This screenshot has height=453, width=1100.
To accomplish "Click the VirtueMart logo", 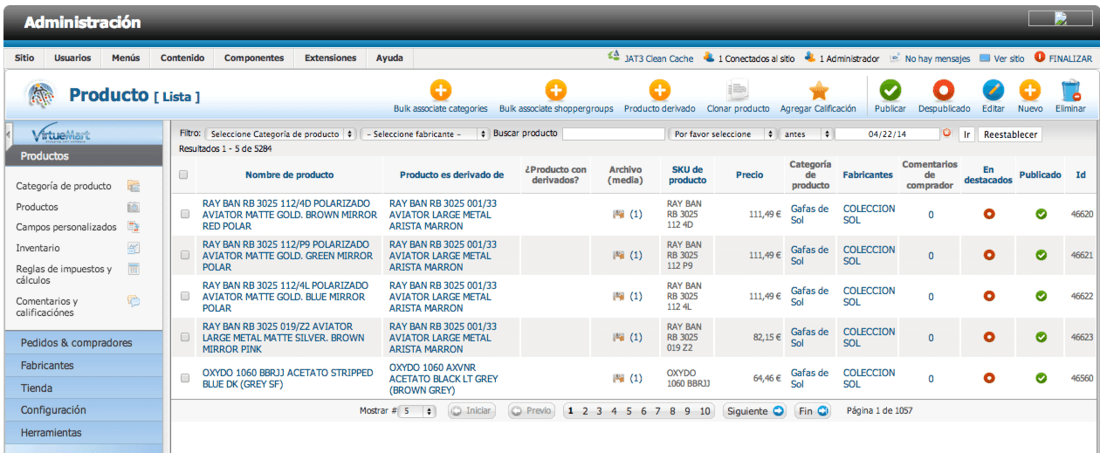I will tap(61, 135).
